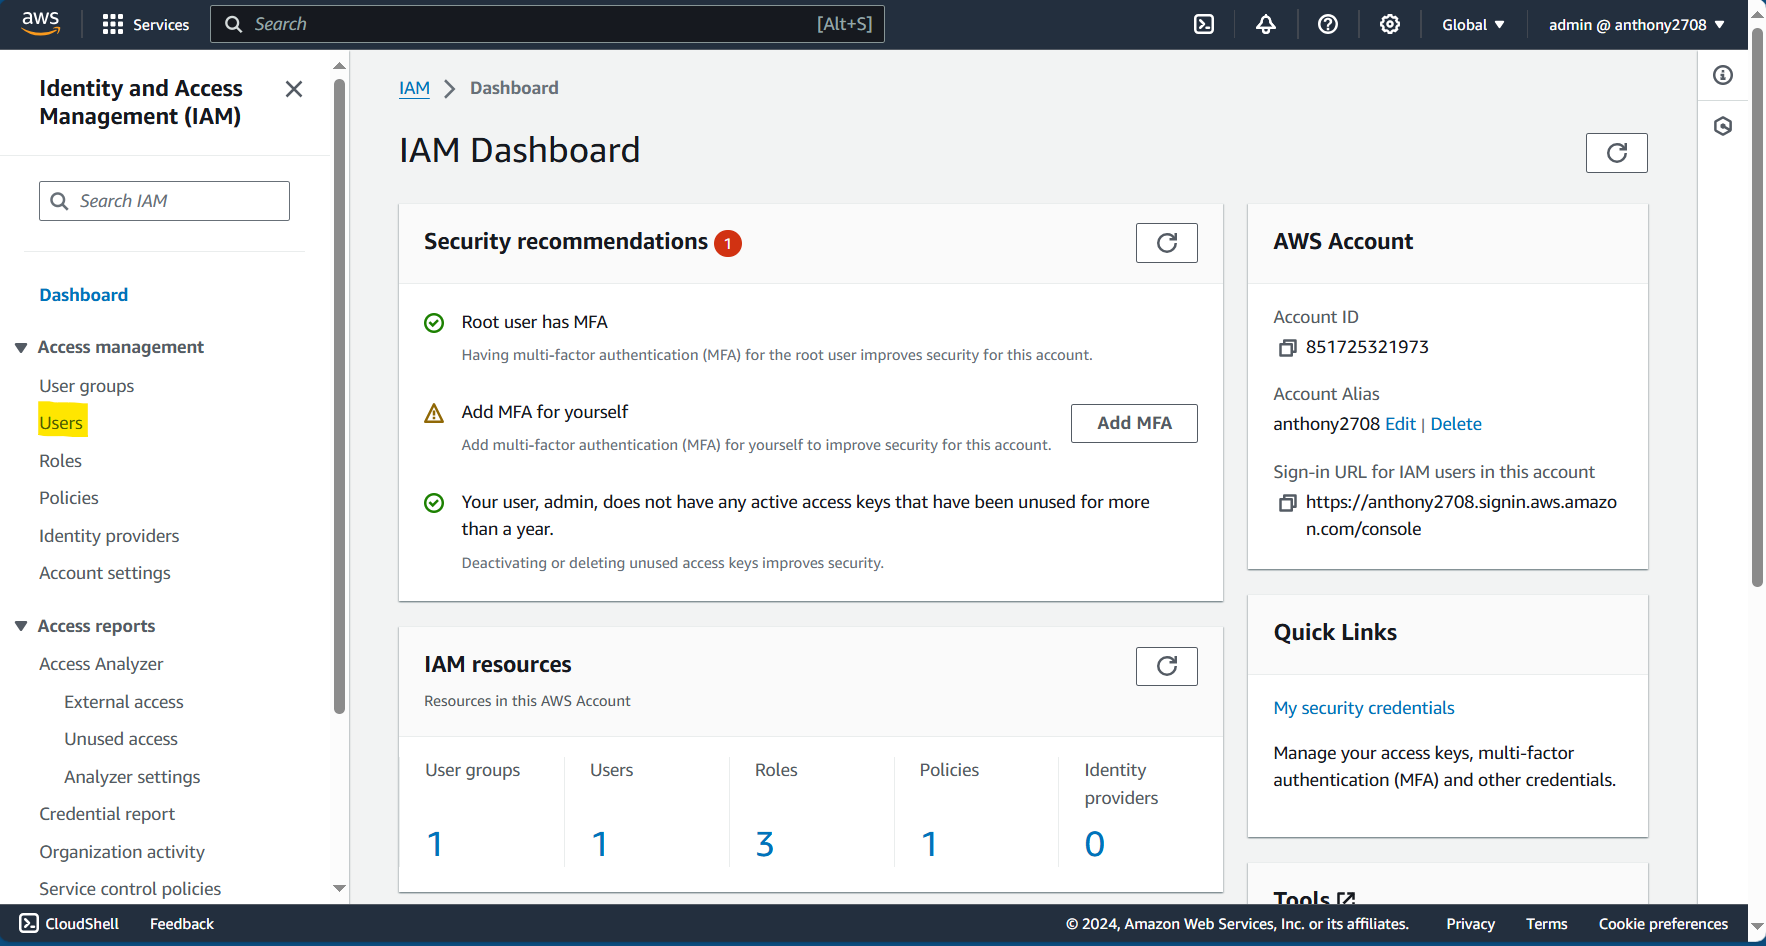Open Access Analyzer in the sidebar
Image resolution: width=1766 pixels, height=946 pixels.
click(101, 664)
